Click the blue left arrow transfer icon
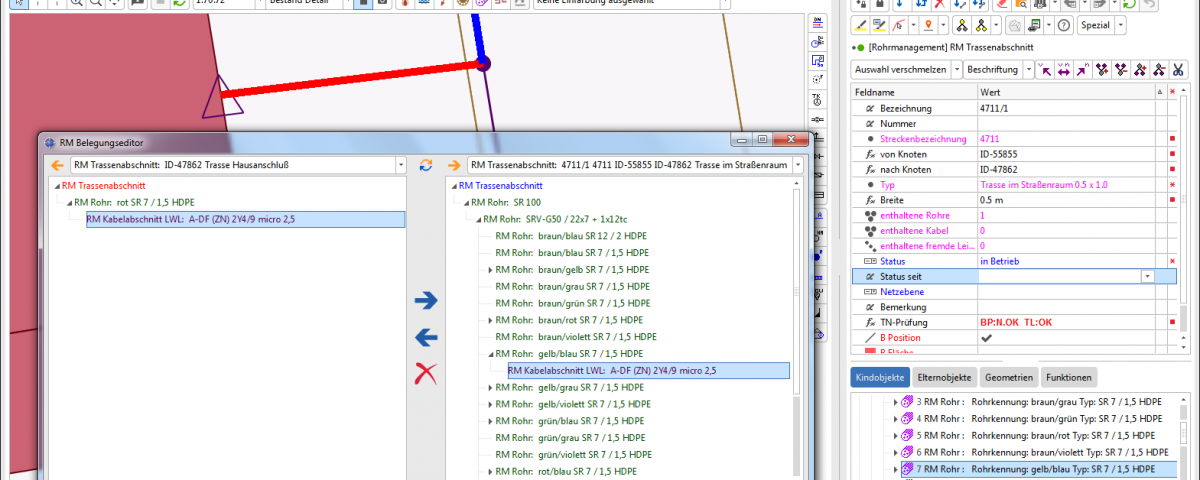This screenshot has height=480, width=1200. pos(426,337)
